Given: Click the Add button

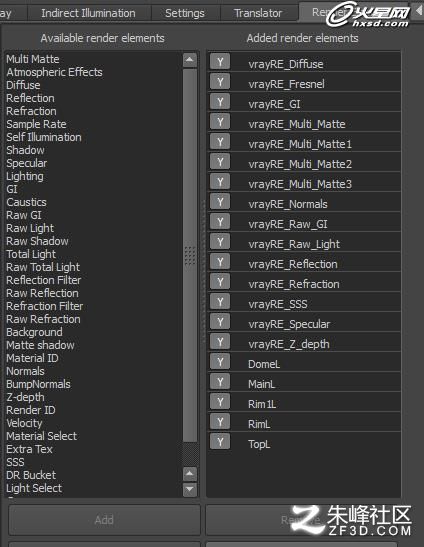Looking at the screenshot, I should (x=104, y=520).
